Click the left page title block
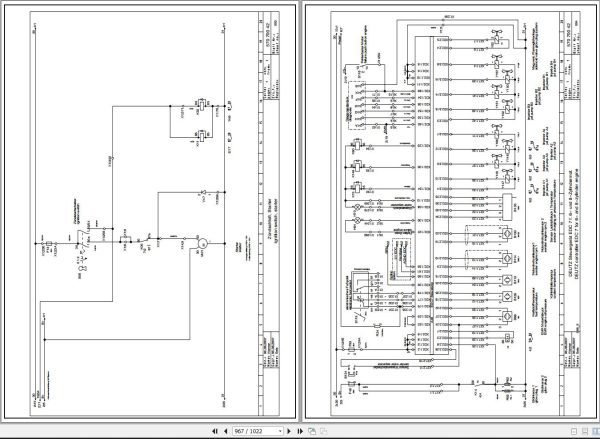600x439 pixels. [x=271, y=214]
